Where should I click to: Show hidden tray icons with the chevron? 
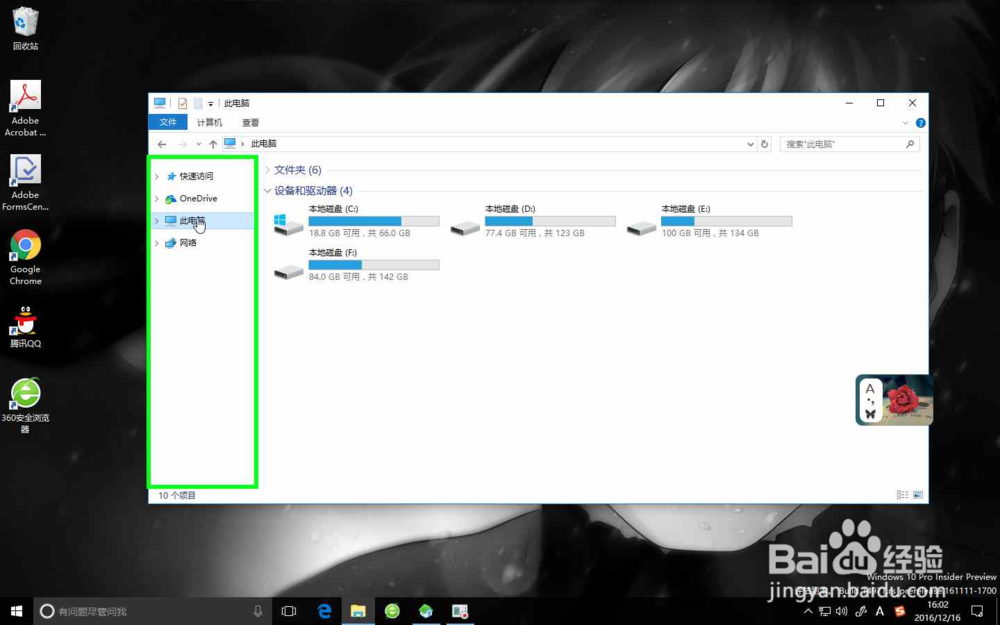click(808, 611)
